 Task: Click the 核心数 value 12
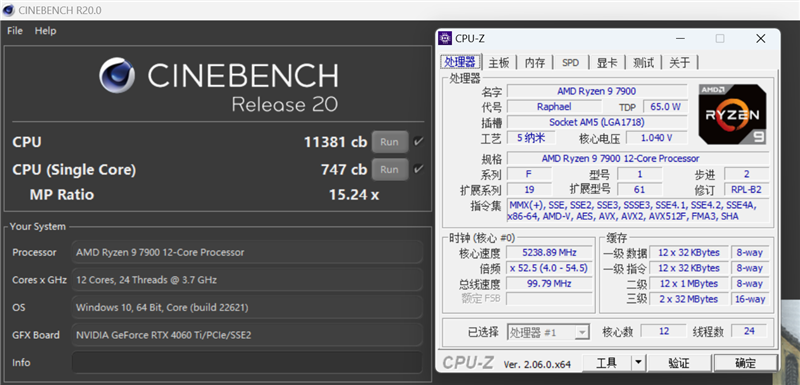[x=664, y=331]
